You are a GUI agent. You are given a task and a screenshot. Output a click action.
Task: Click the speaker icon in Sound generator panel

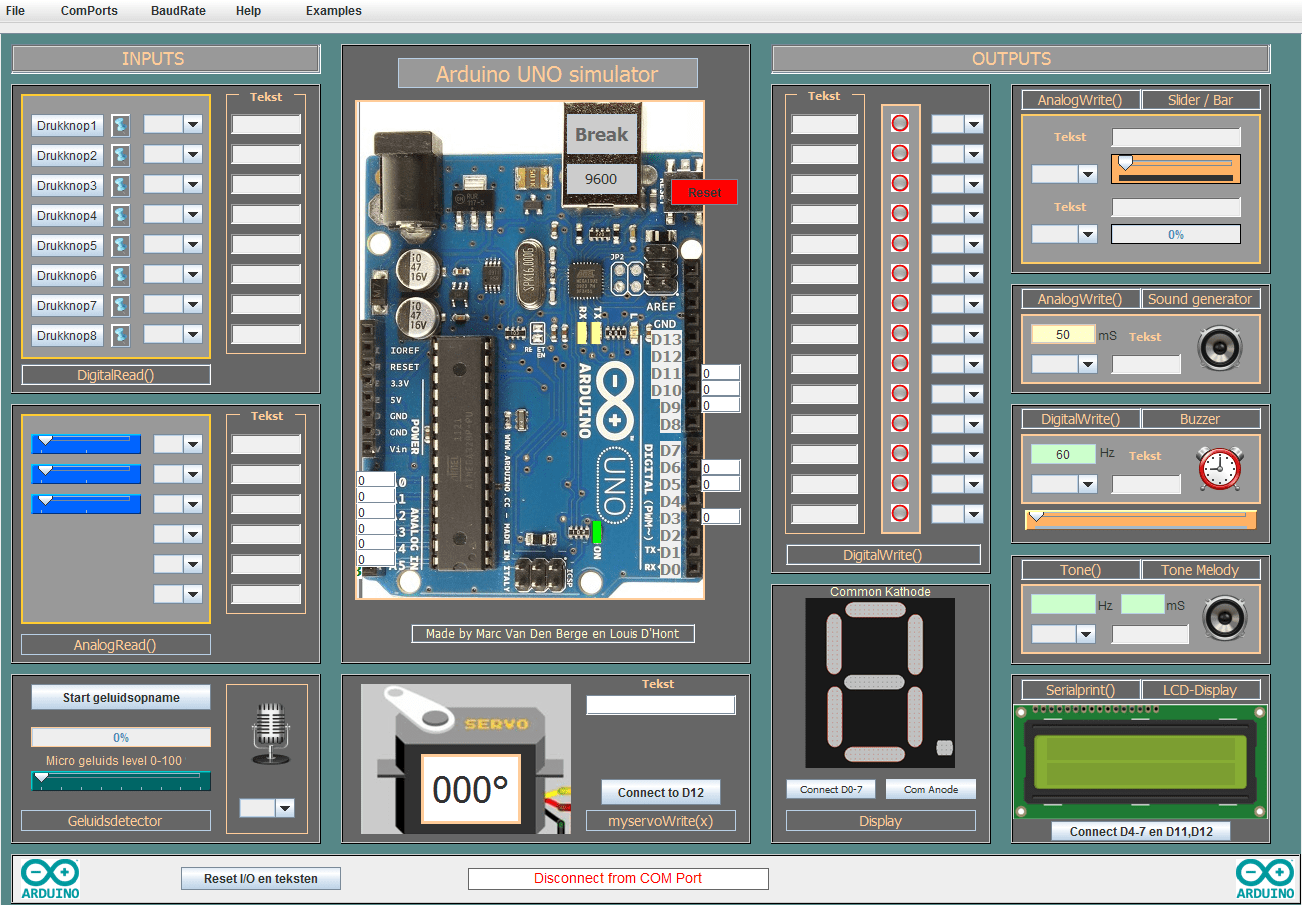1220,349
